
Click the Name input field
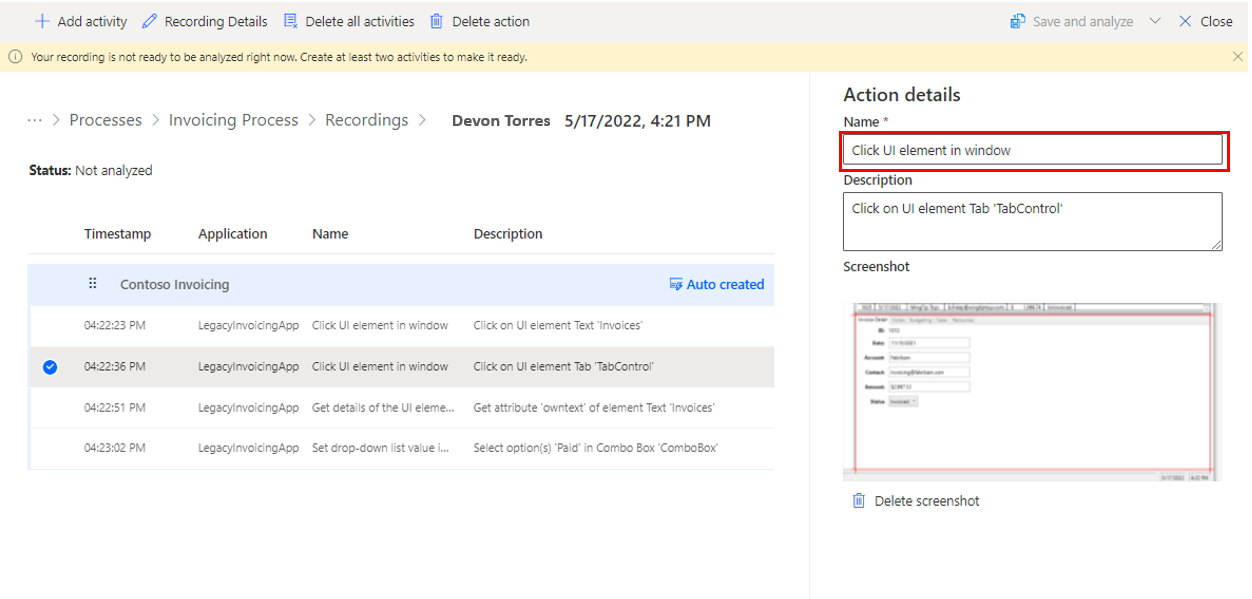[x=1032, y=150]
